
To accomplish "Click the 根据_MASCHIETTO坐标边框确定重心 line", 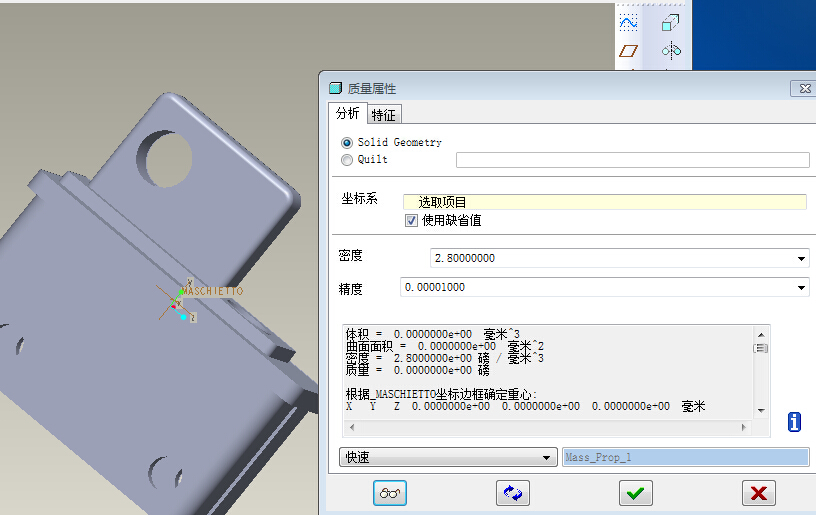I will (x=441, y=394).
